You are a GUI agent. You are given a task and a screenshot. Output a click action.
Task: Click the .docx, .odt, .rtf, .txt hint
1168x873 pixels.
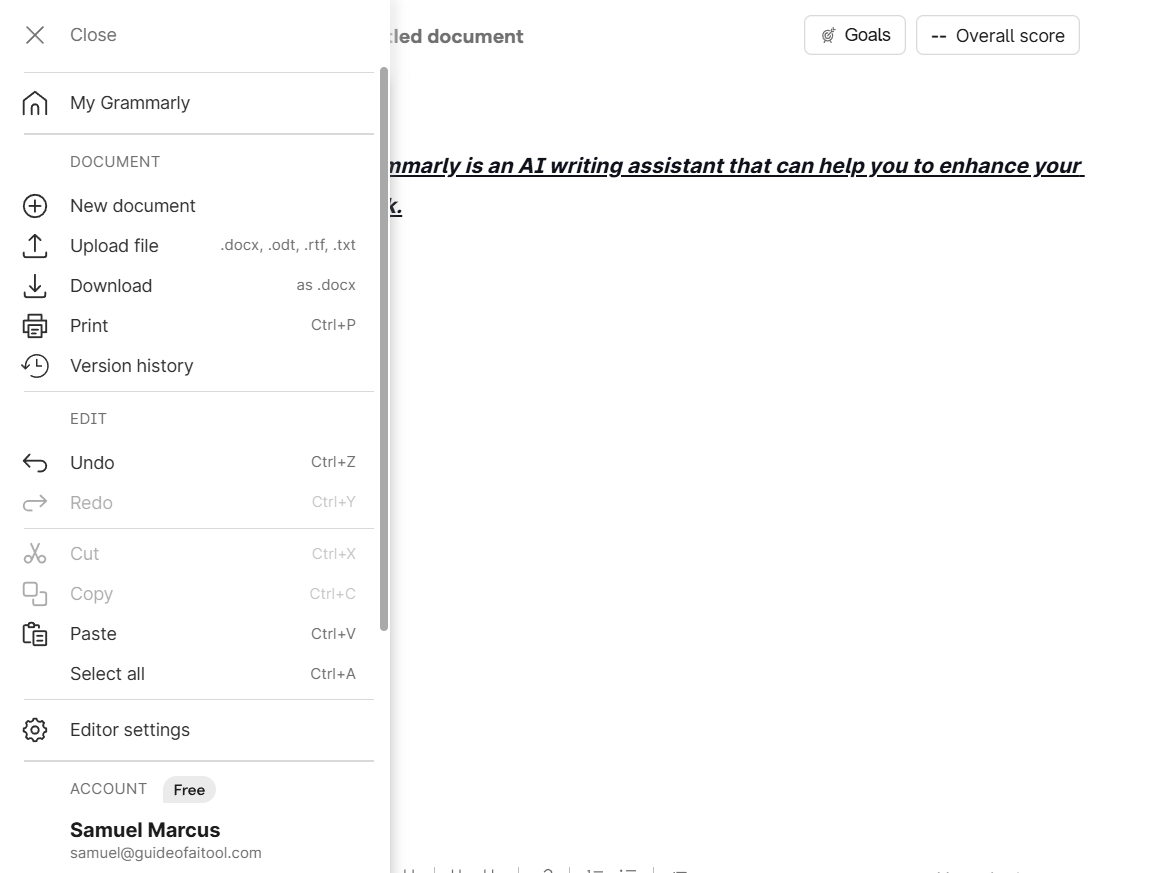(x=288, y=245)
